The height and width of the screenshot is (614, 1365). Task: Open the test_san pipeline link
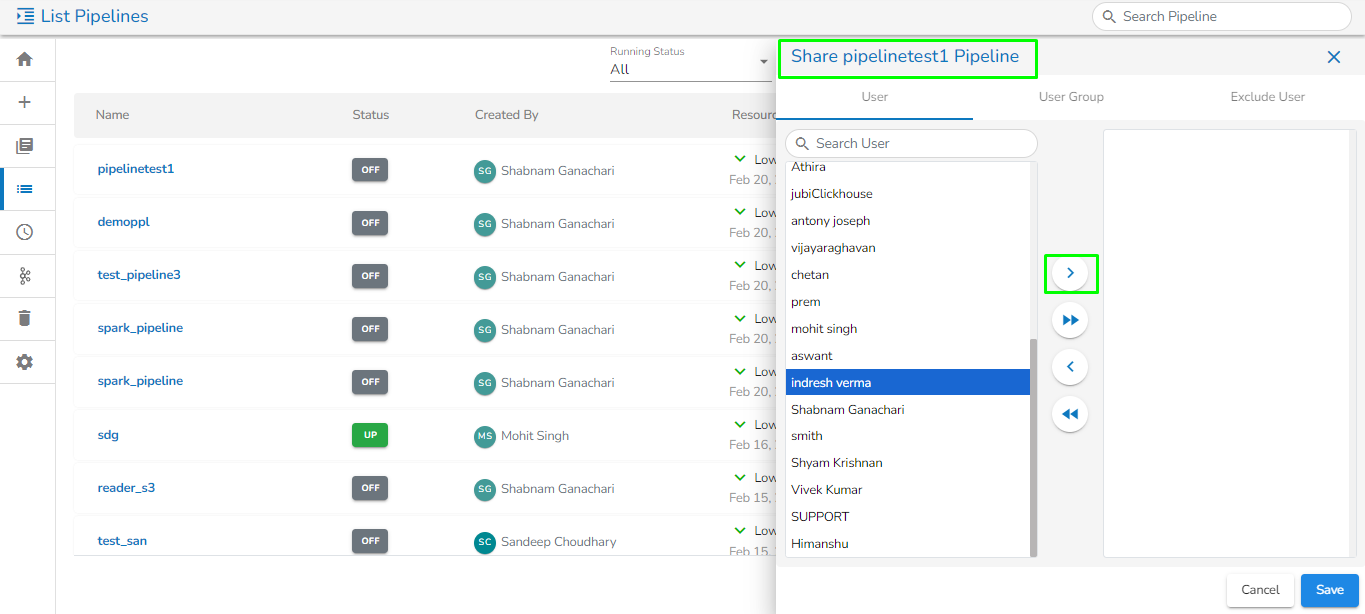(122, 541)
